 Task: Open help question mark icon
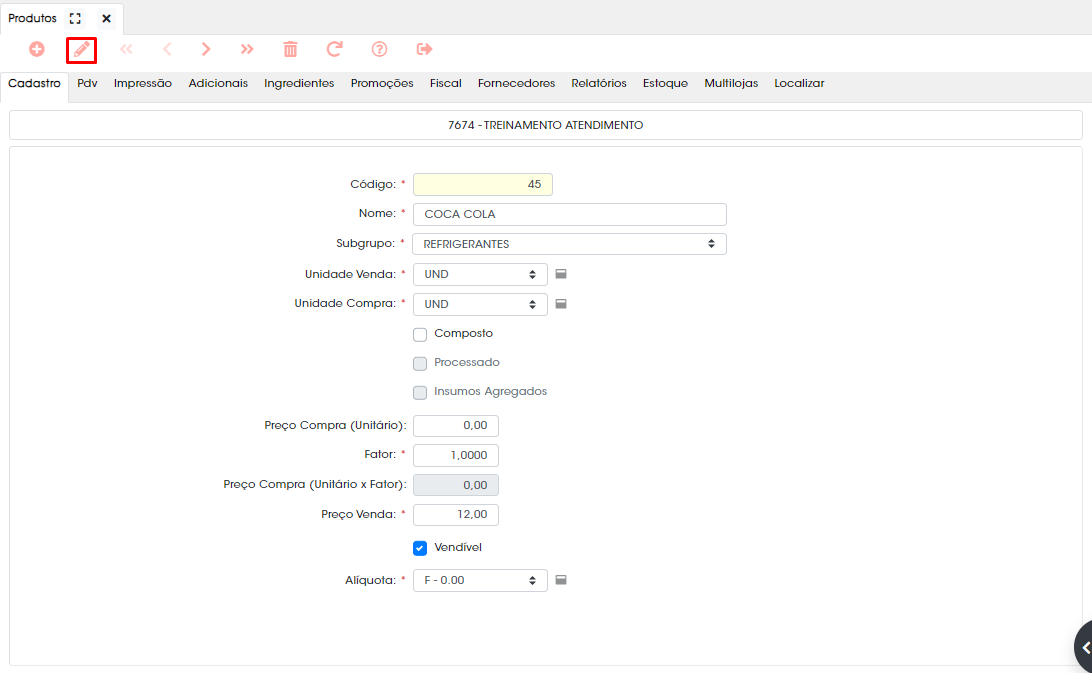[380, 49]
